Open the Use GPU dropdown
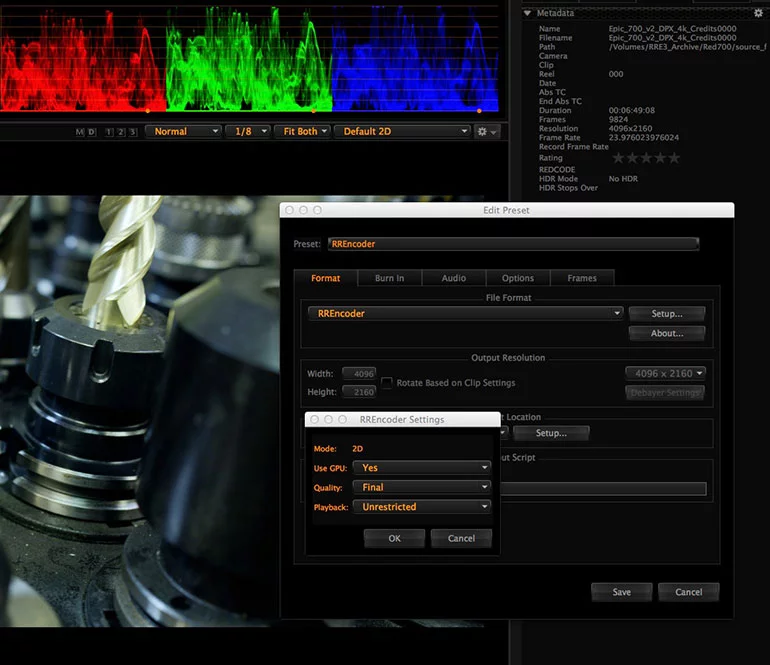This screenshot has width=770, height=665. click(422, 468)
